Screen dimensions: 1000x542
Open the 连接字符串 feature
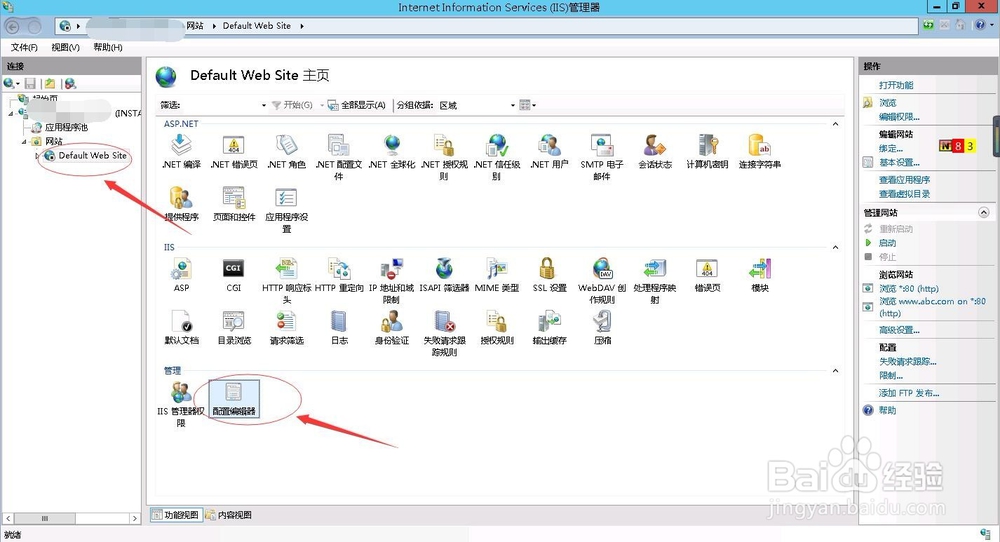coord(760,152)
